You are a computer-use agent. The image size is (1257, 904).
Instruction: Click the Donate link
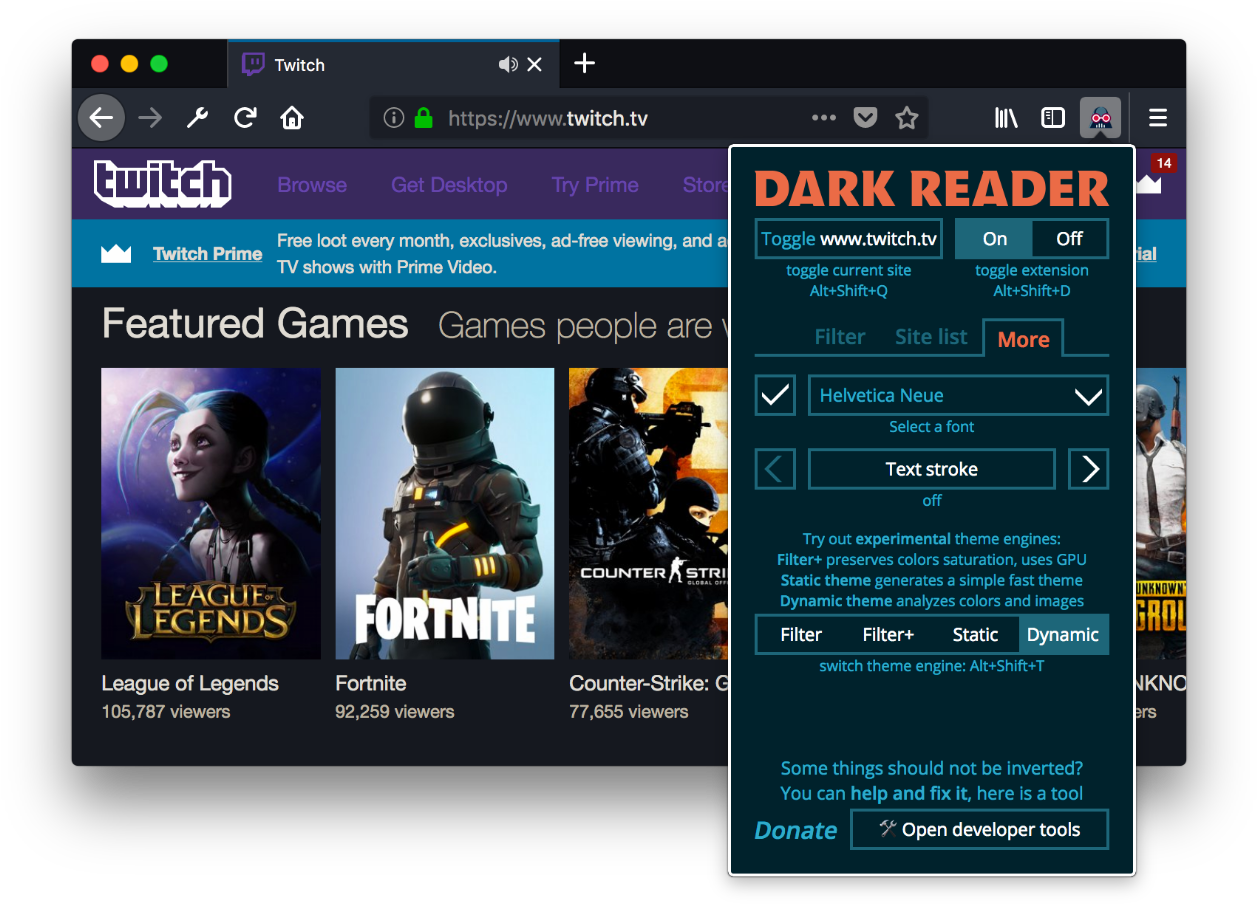pyautogui.click(x=796, y=830)
